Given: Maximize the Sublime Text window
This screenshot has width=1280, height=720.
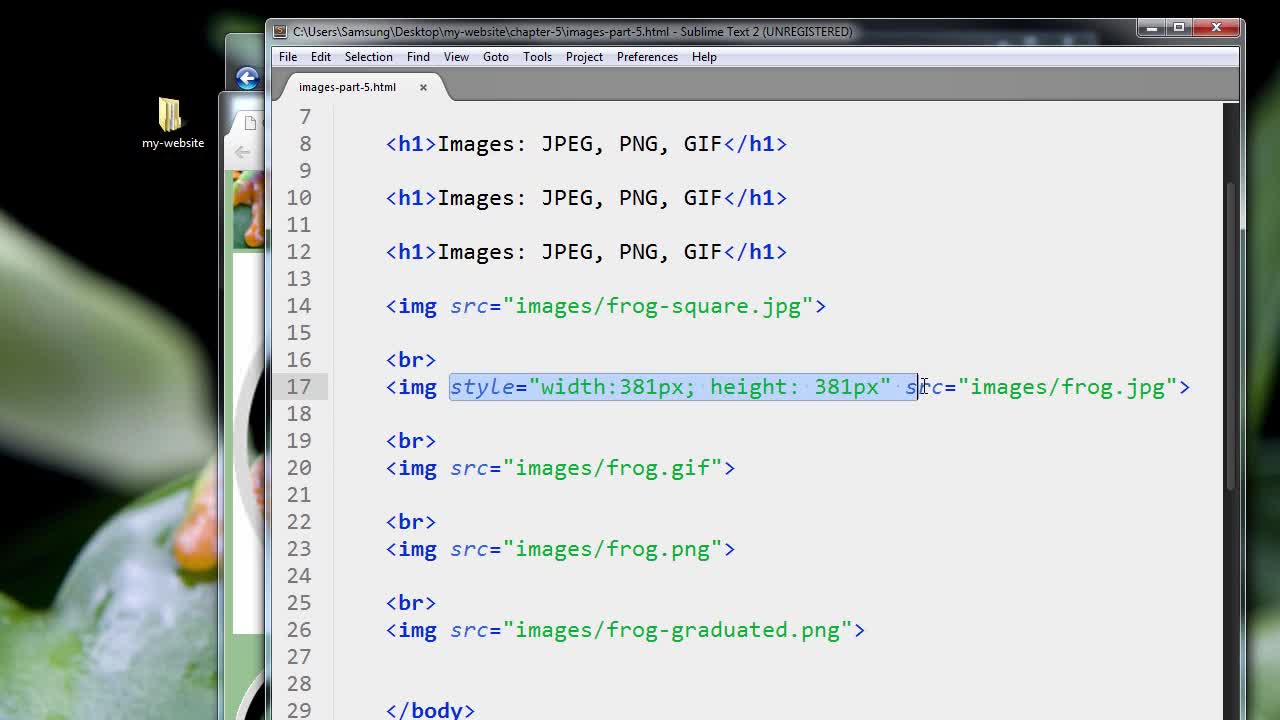Looking at the screenshot, I should [1179, 28].
